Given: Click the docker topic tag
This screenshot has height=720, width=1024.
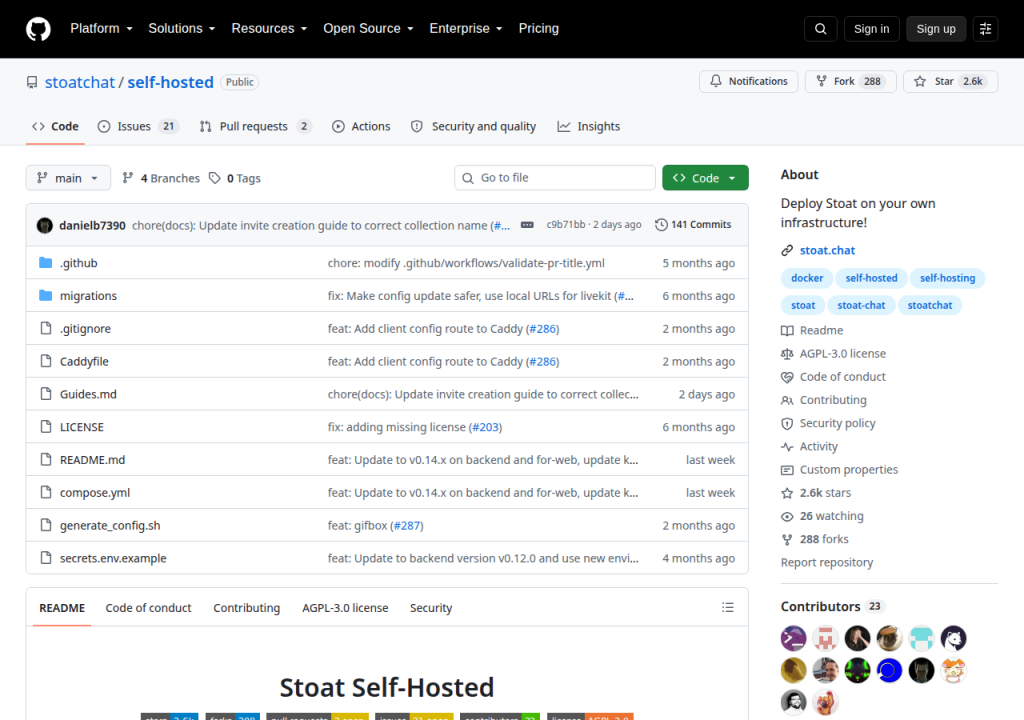Looking at the screenshot, I should [807, 278].
